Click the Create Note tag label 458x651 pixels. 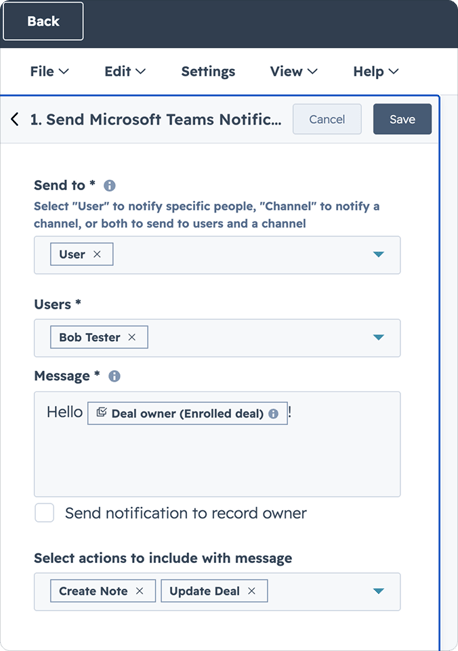(x=93, y=591)
